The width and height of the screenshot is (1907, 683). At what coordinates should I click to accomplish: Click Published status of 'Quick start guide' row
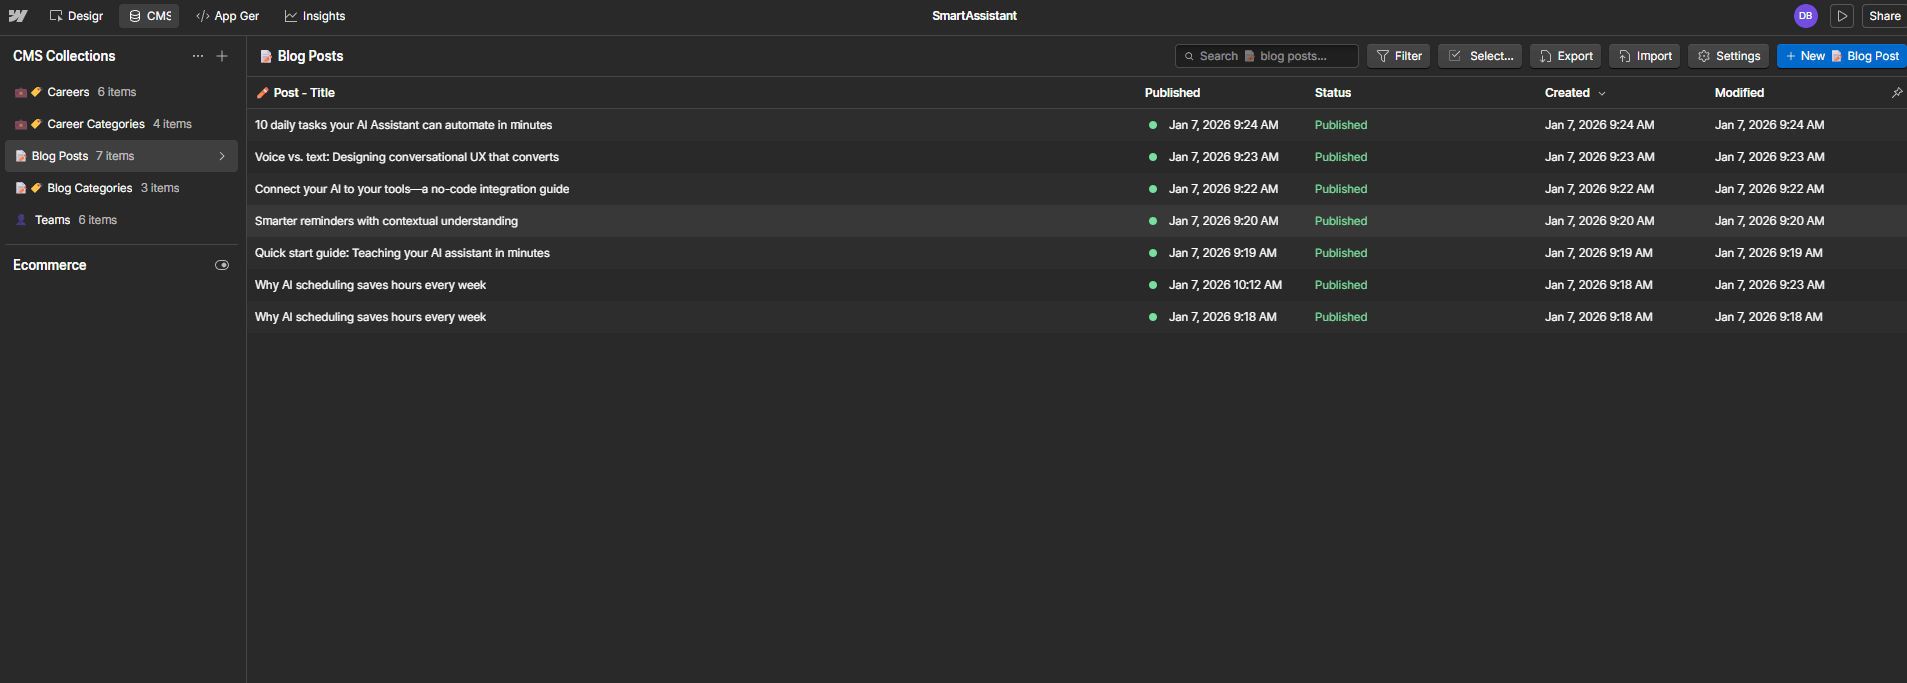1340,253
